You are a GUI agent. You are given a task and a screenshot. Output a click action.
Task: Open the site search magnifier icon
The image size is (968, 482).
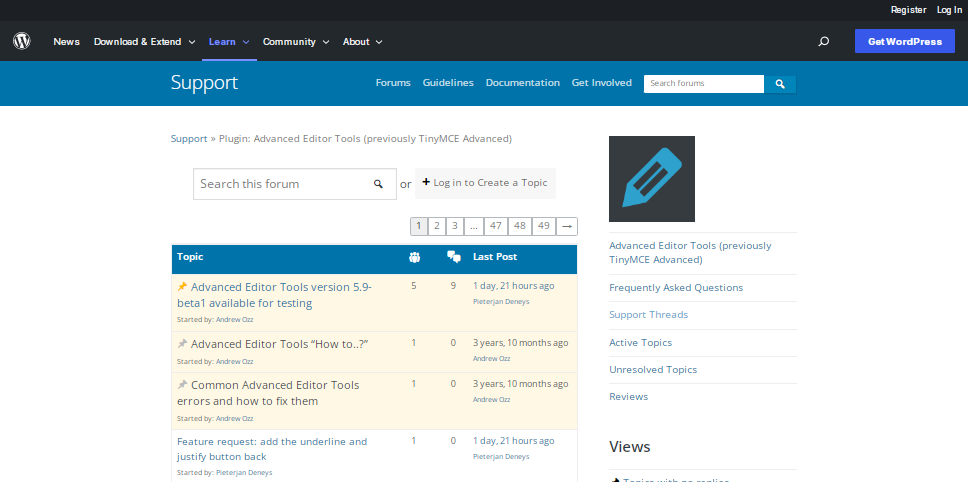click(823, 42)
